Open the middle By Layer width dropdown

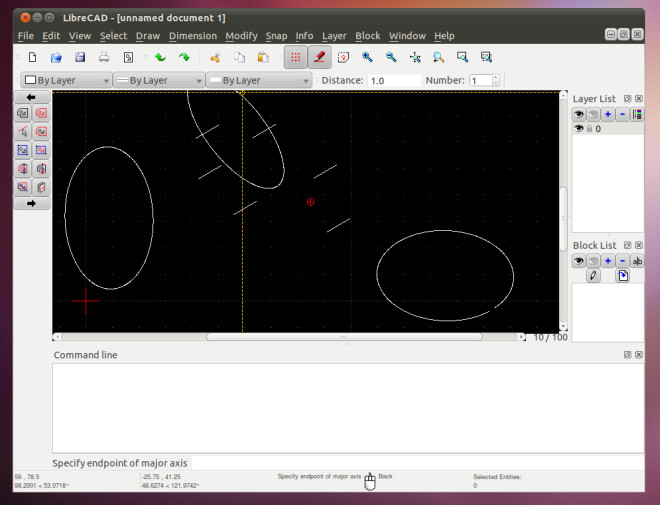point(158,80)
